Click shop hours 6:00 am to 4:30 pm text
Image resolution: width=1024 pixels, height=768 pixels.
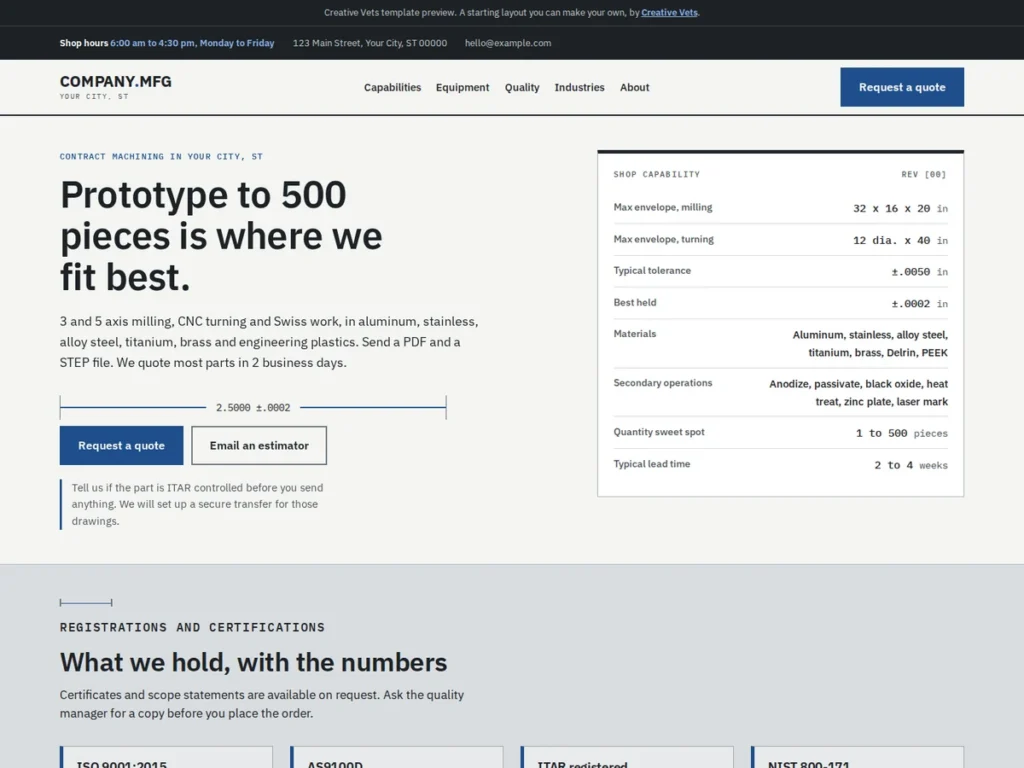click(192, 43)
